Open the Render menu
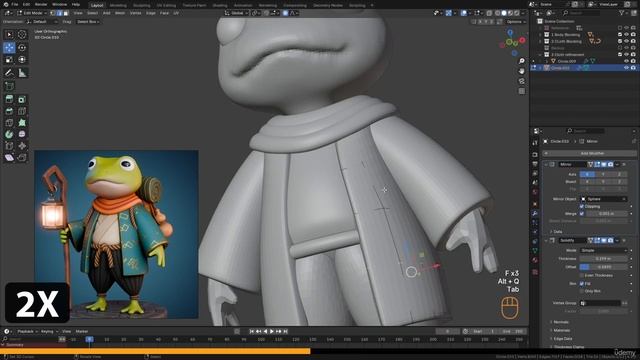Viewport: 640px width, 360px height. pyautogui.click(x=41, y=4)
